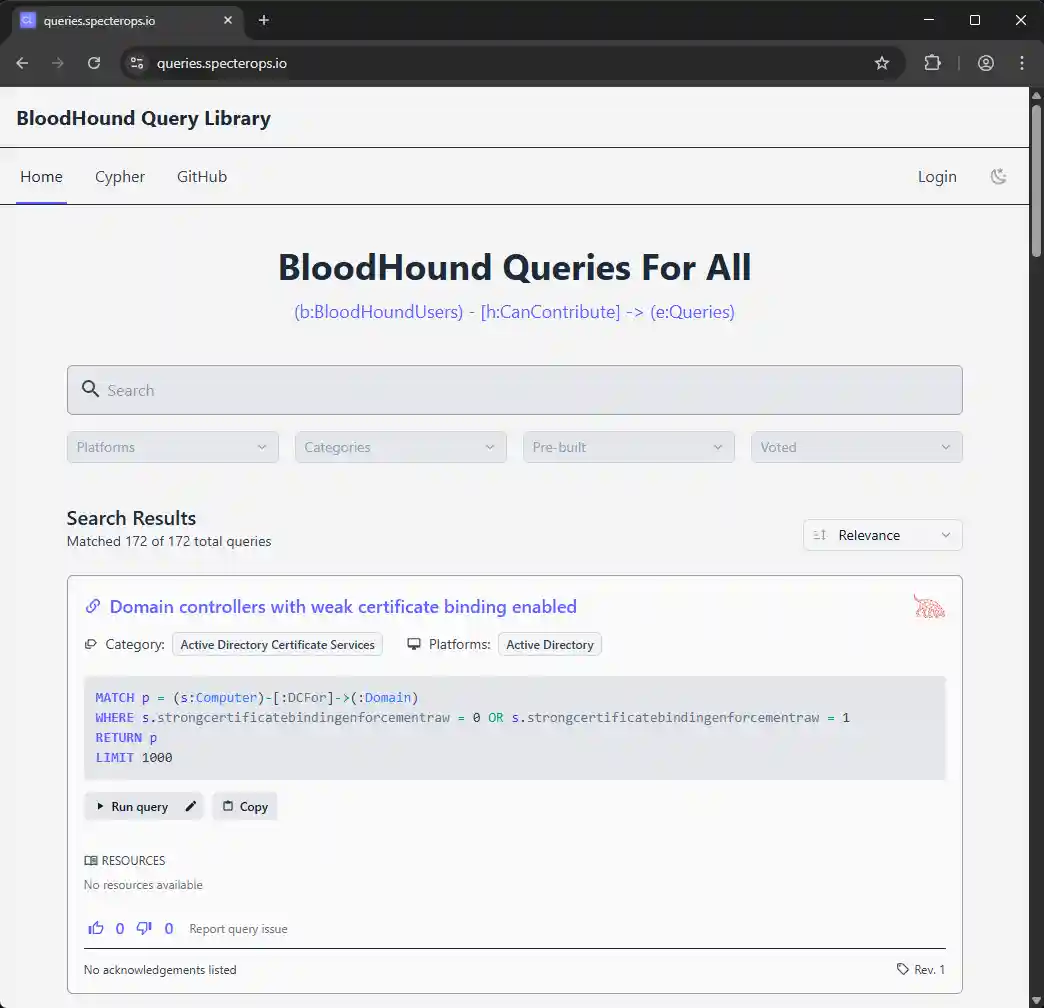Image resolution: width=1044 pixels, height=1008 pixels.
Task: Downvote the query with the thumbs down
Action: click(x=143, y=928)
